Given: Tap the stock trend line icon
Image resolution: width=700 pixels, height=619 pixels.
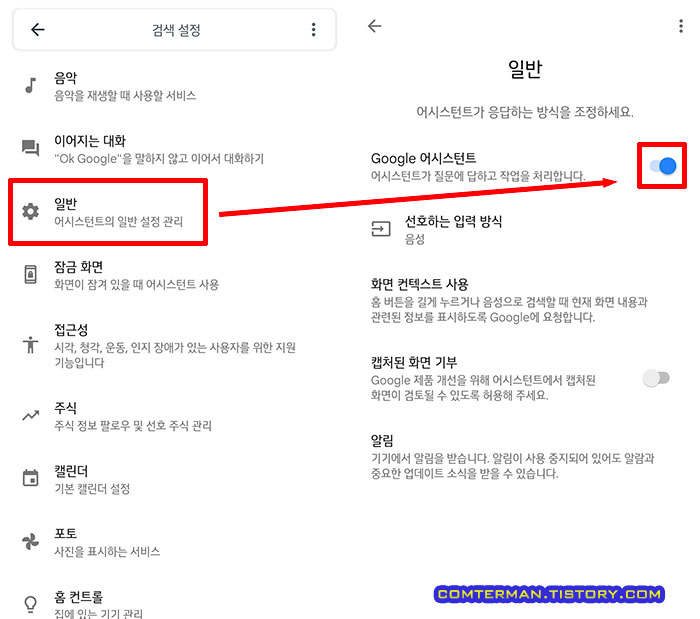Looking at the screenshot, I should pos(30,416).
